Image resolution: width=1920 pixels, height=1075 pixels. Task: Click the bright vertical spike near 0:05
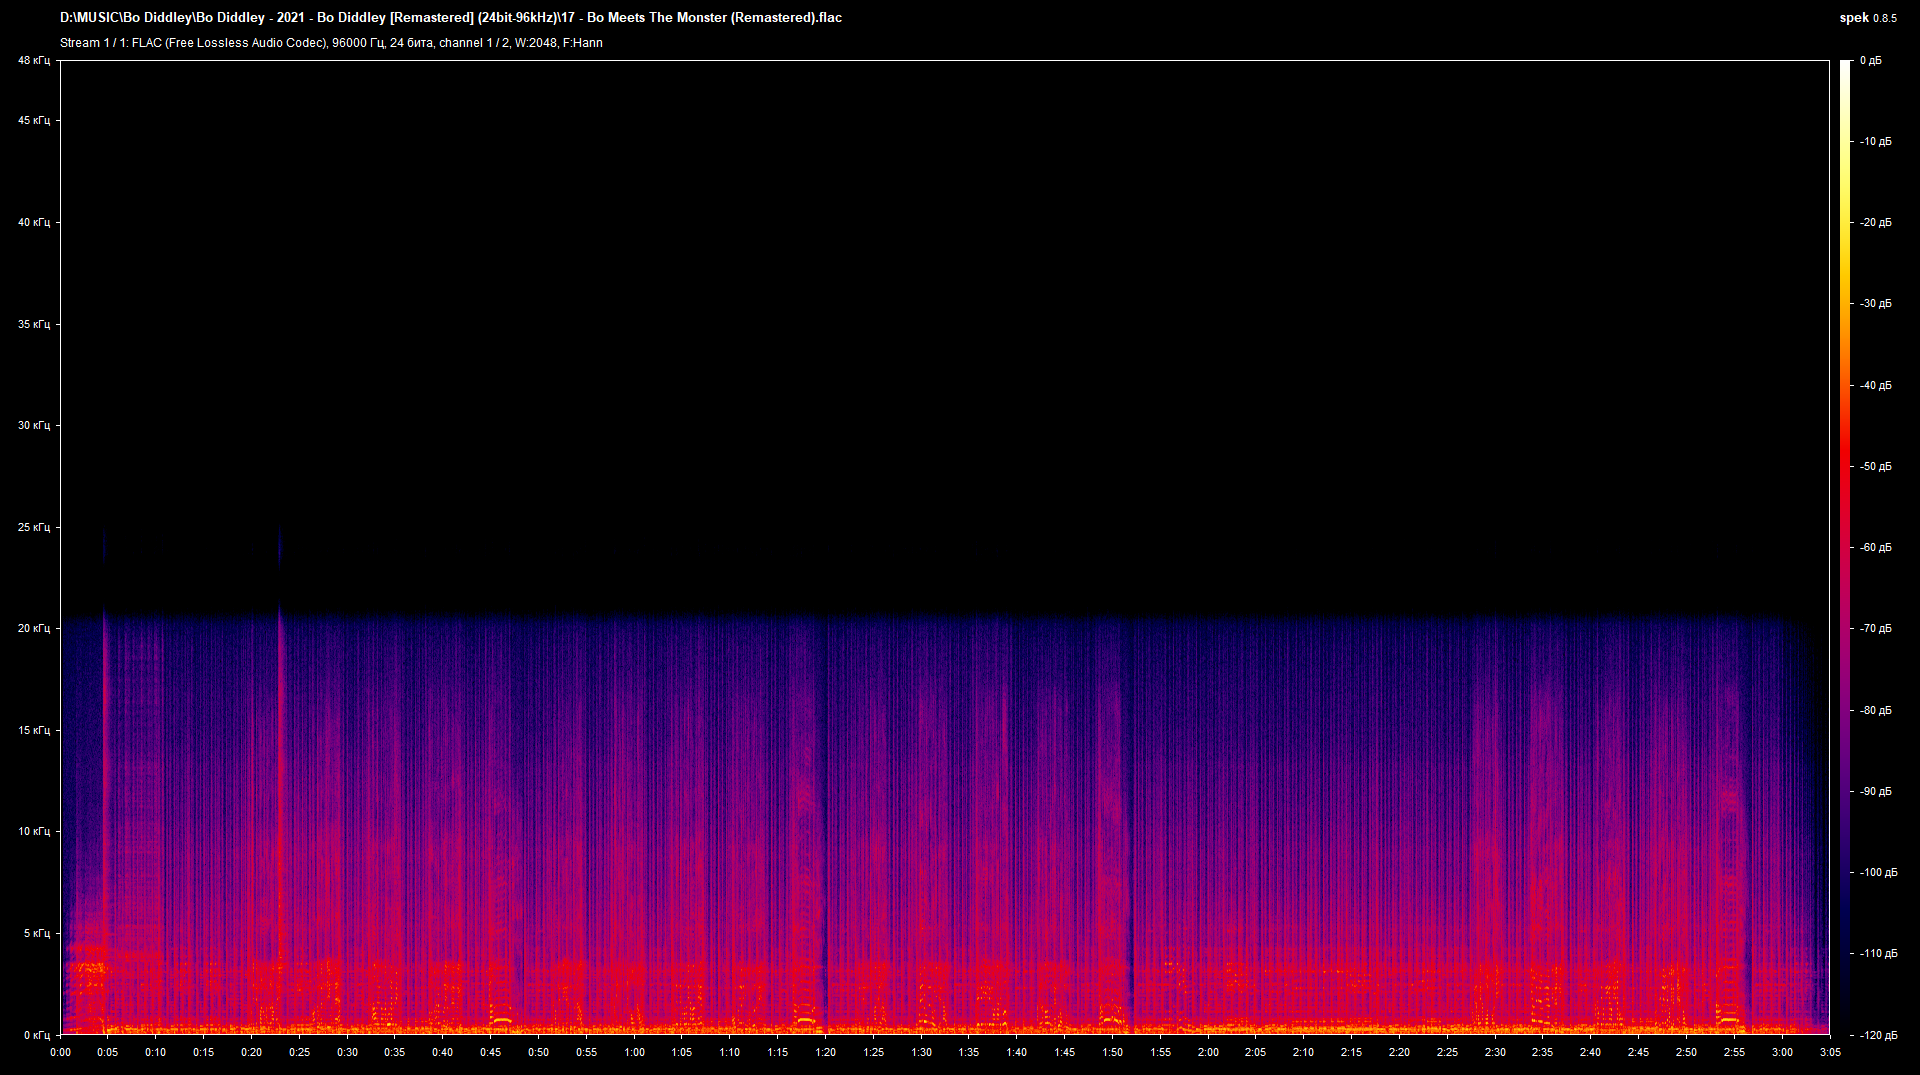(105, 800)
